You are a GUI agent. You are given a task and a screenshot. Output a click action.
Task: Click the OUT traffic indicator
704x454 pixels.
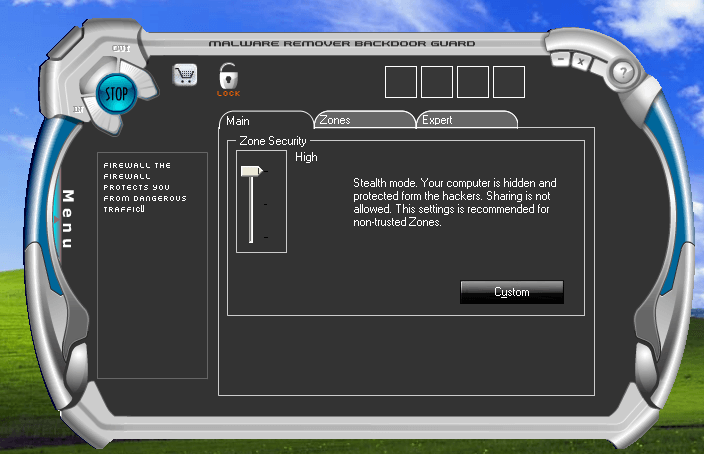point(121,48)
